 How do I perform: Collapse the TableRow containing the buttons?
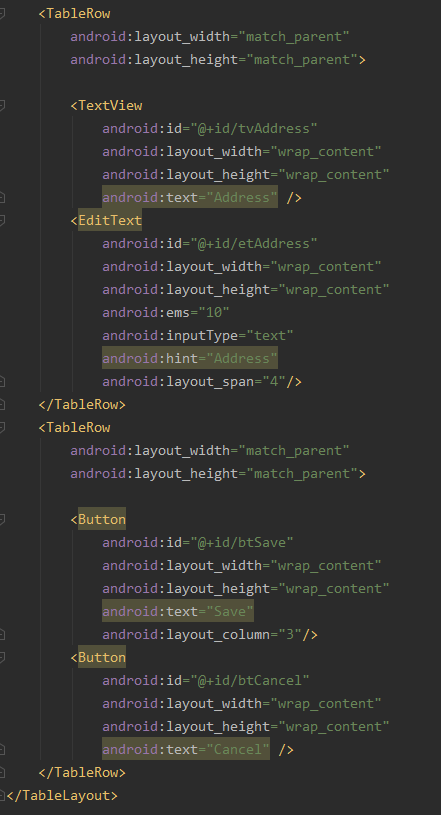point(2,427)
